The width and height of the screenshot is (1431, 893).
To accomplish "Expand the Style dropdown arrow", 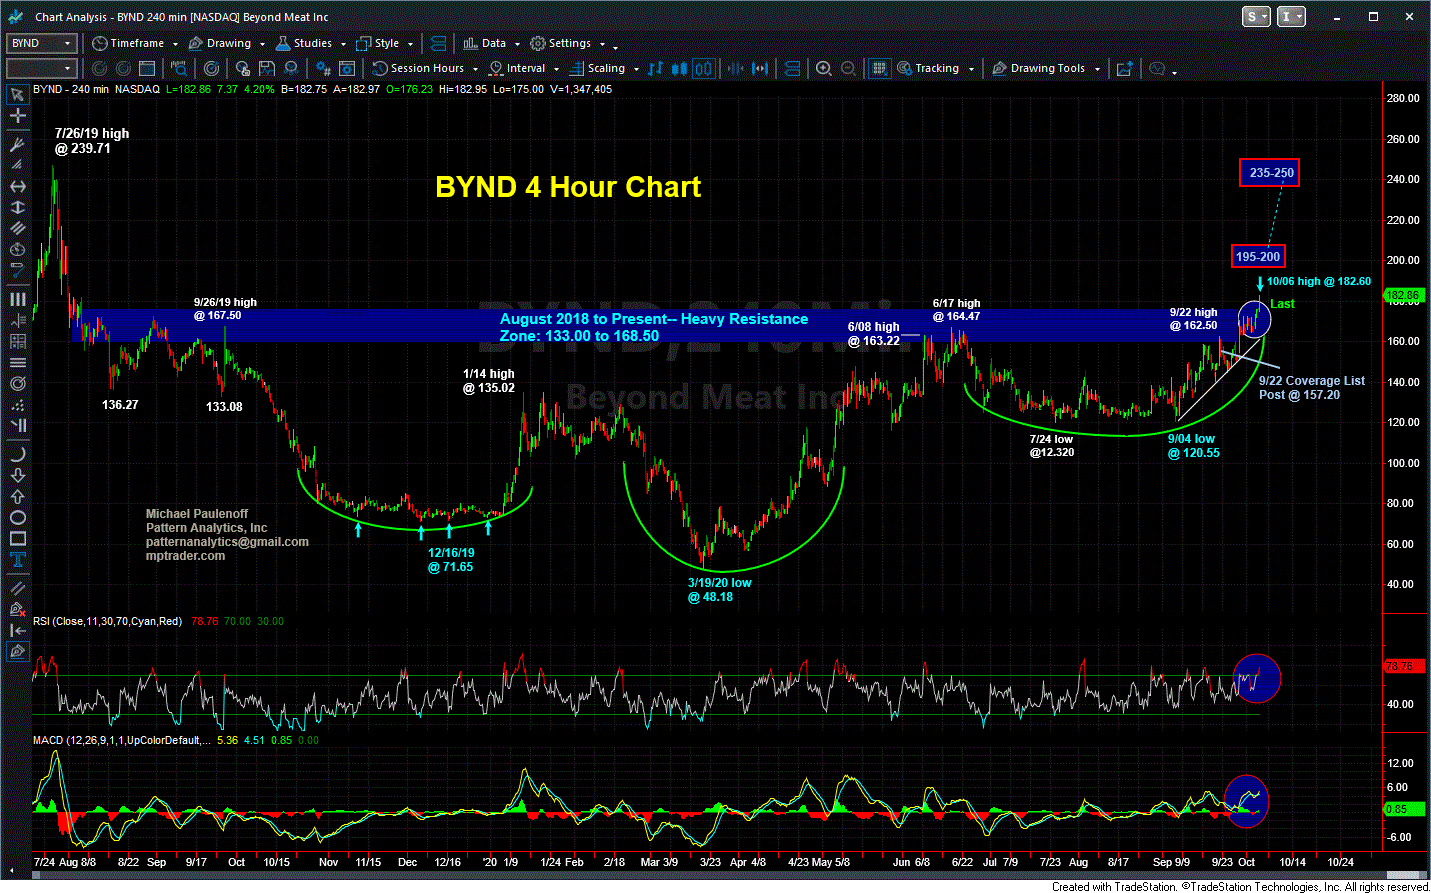I will pyautogui.click(x=410, y=44).
